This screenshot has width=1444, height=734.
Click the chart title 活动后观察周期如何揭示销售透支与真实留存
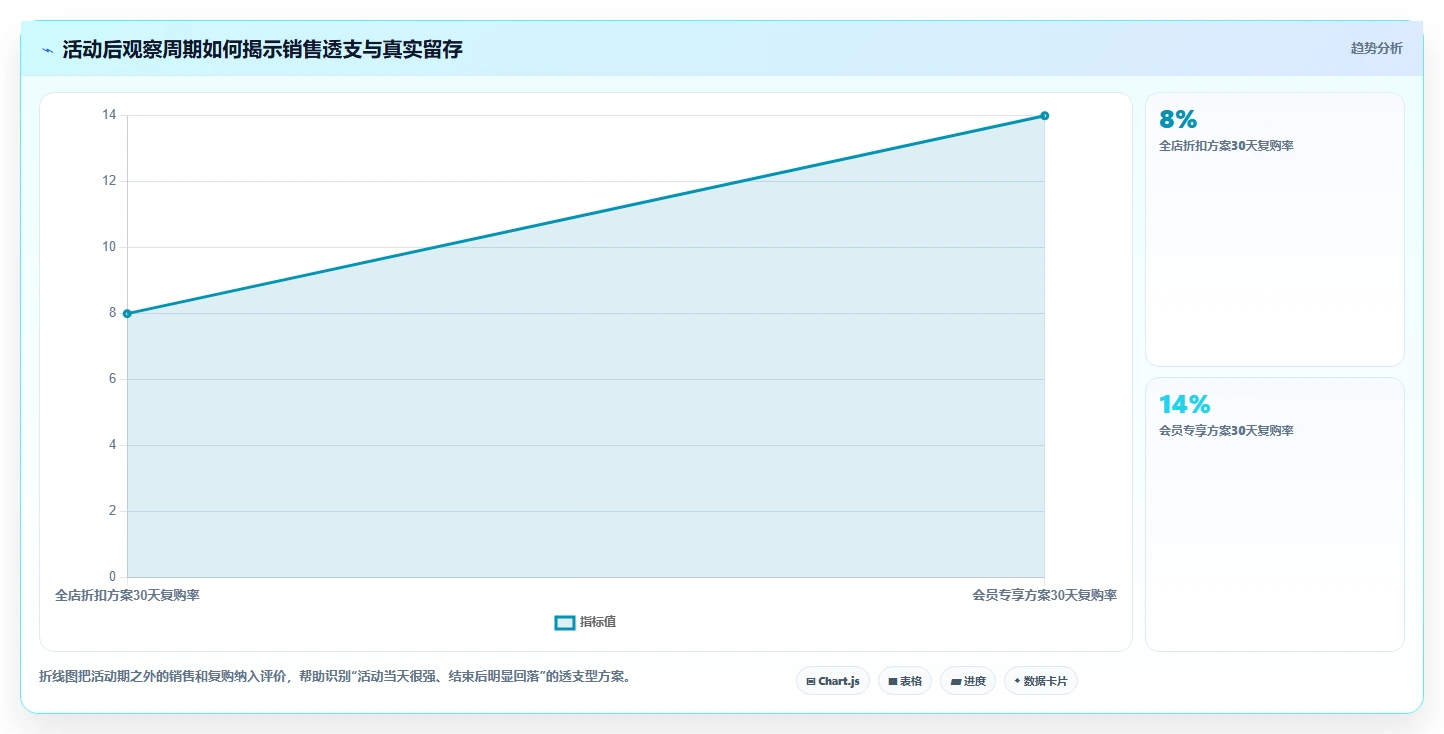click(262, 49)
